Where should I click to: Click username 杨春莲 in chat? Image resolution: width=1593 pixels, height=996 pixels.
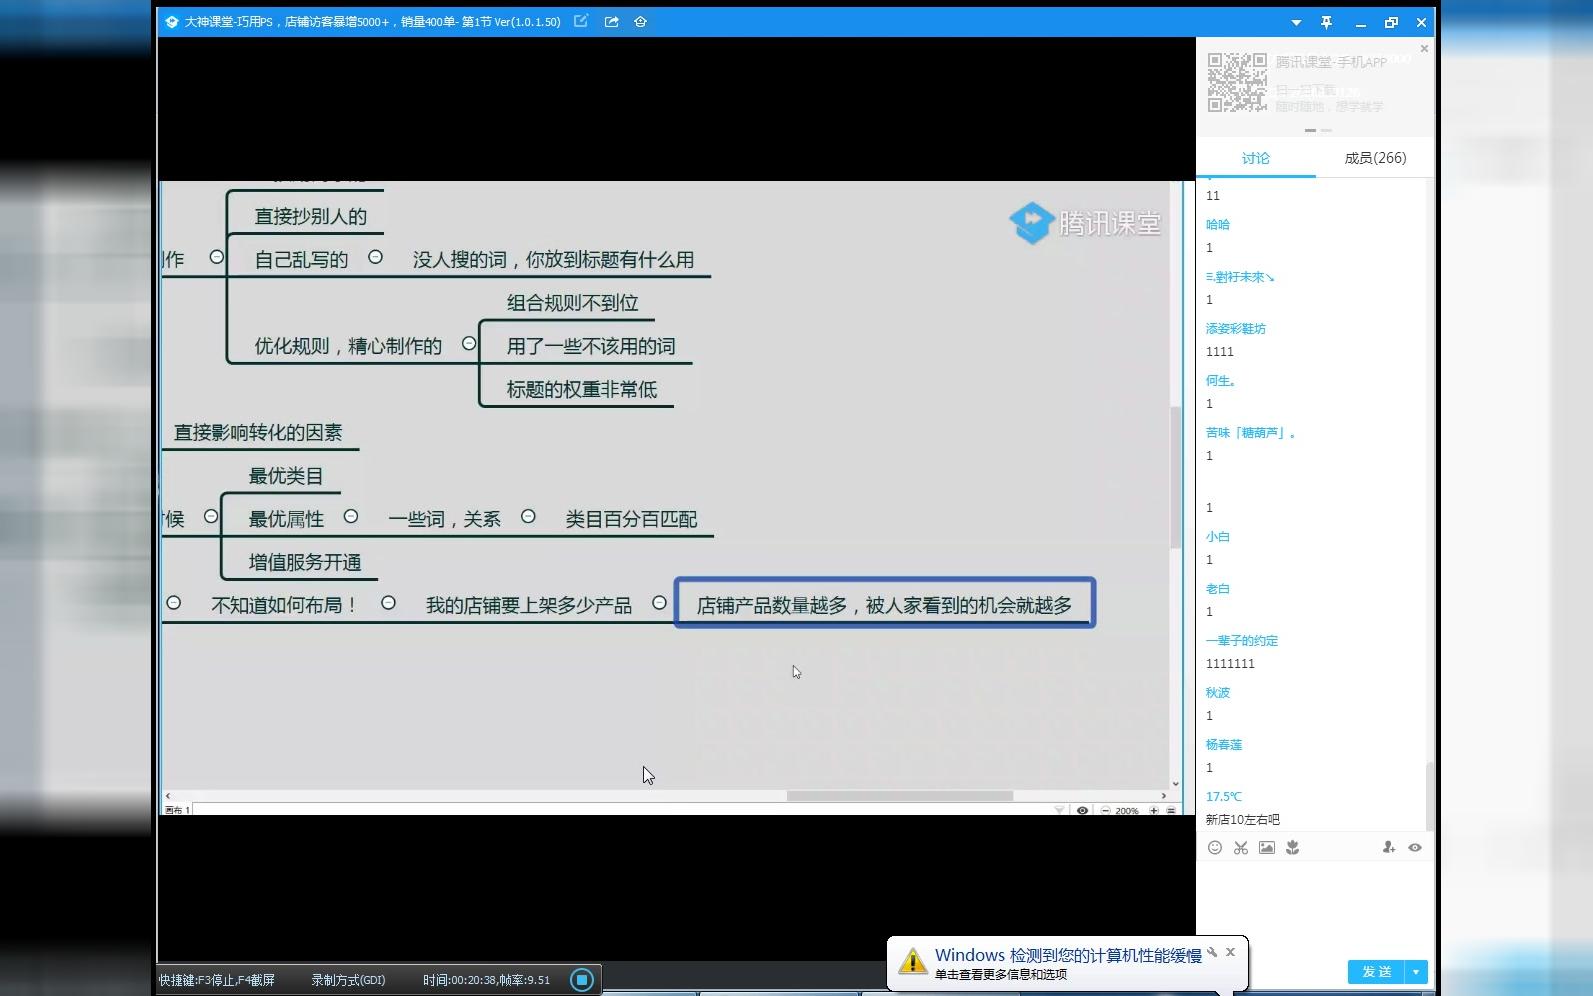[1223, 744]
